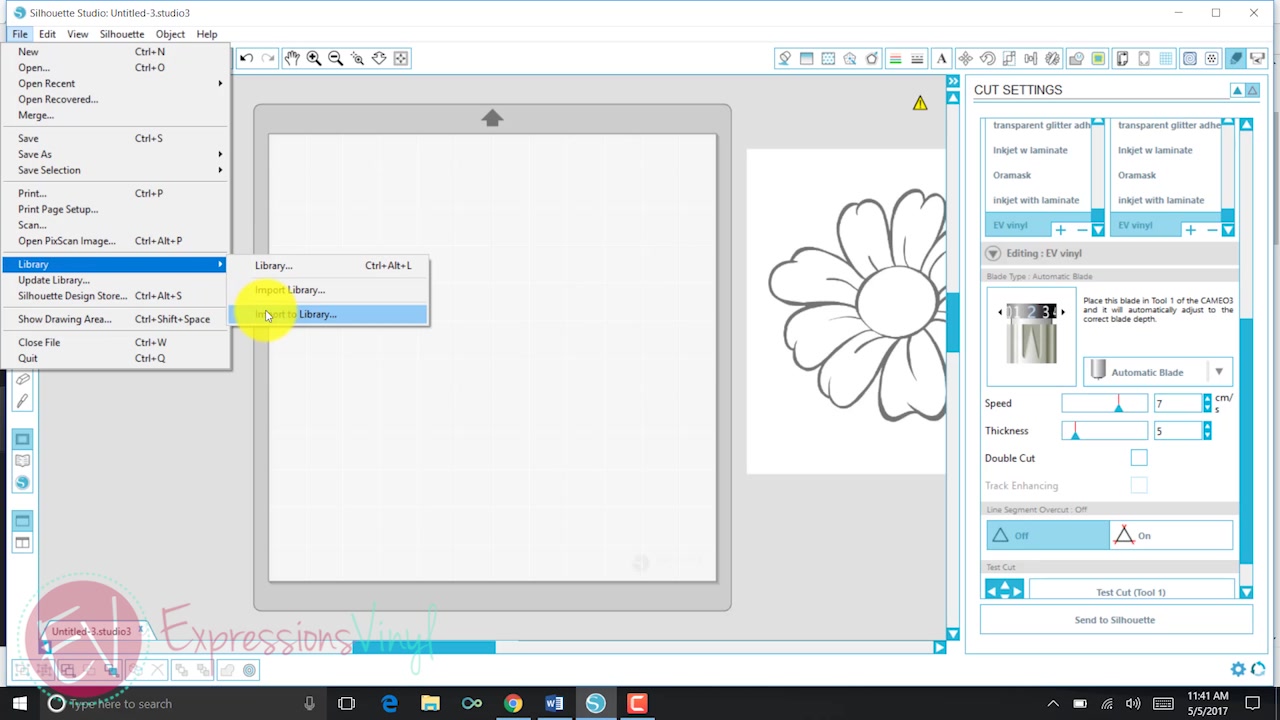This screenshot has height=720, width=1280.
Task: Click the upward arrow on the cutting mat
Action: pos(491,118)
